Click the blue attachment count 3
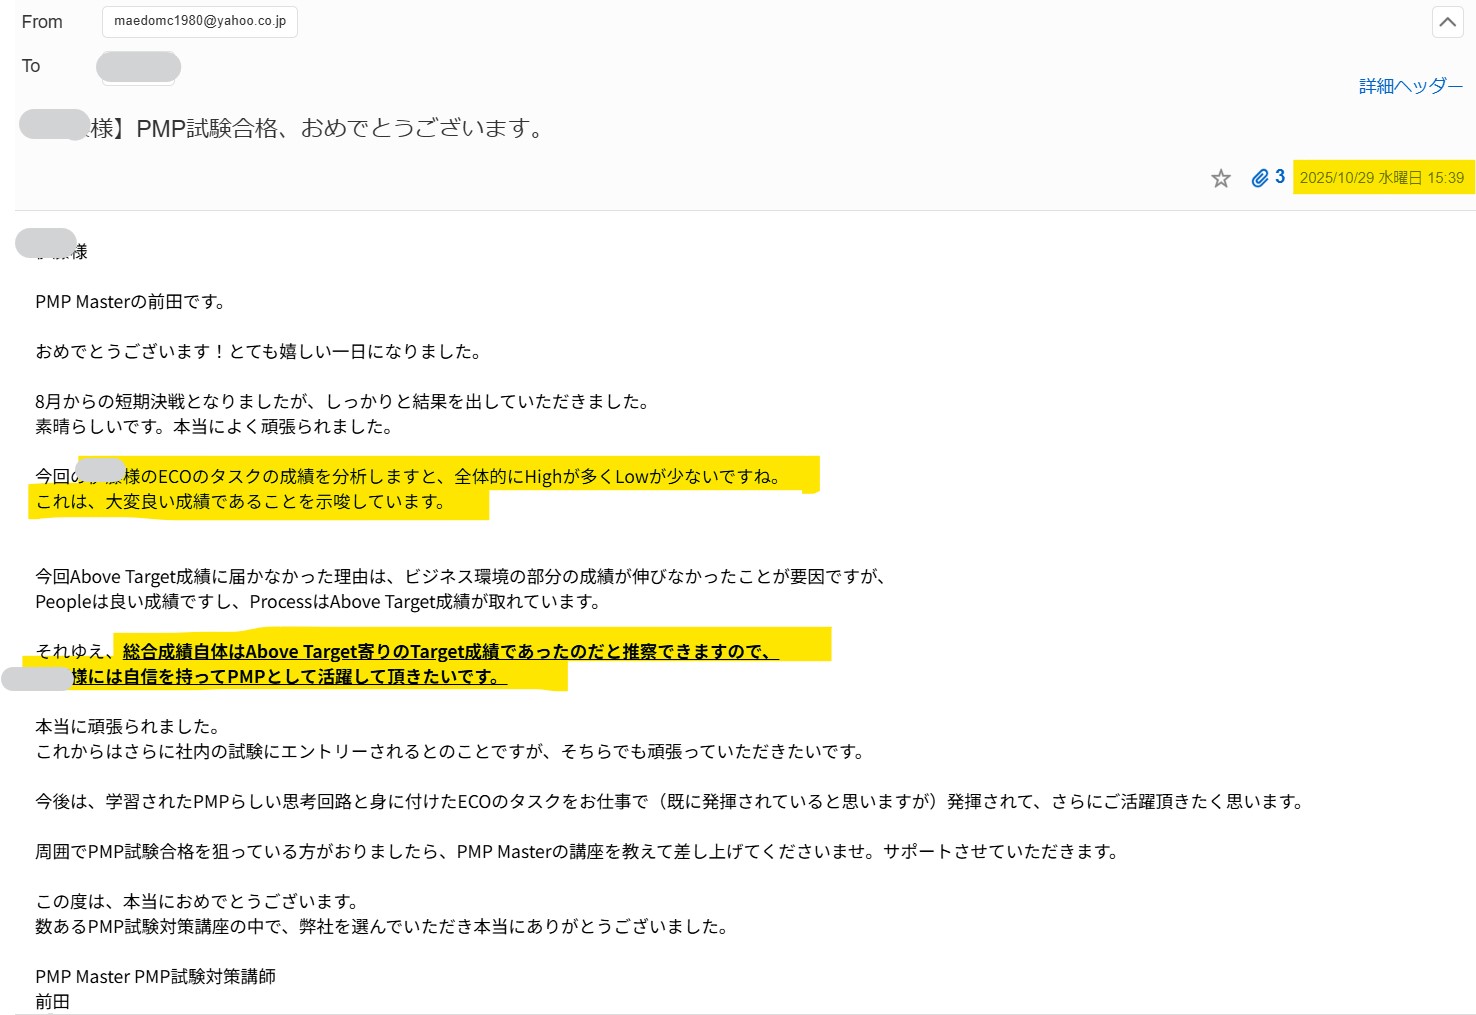Image resolution: width=1476 pixels, height=1015 pixels. [x=1278, y=176]
